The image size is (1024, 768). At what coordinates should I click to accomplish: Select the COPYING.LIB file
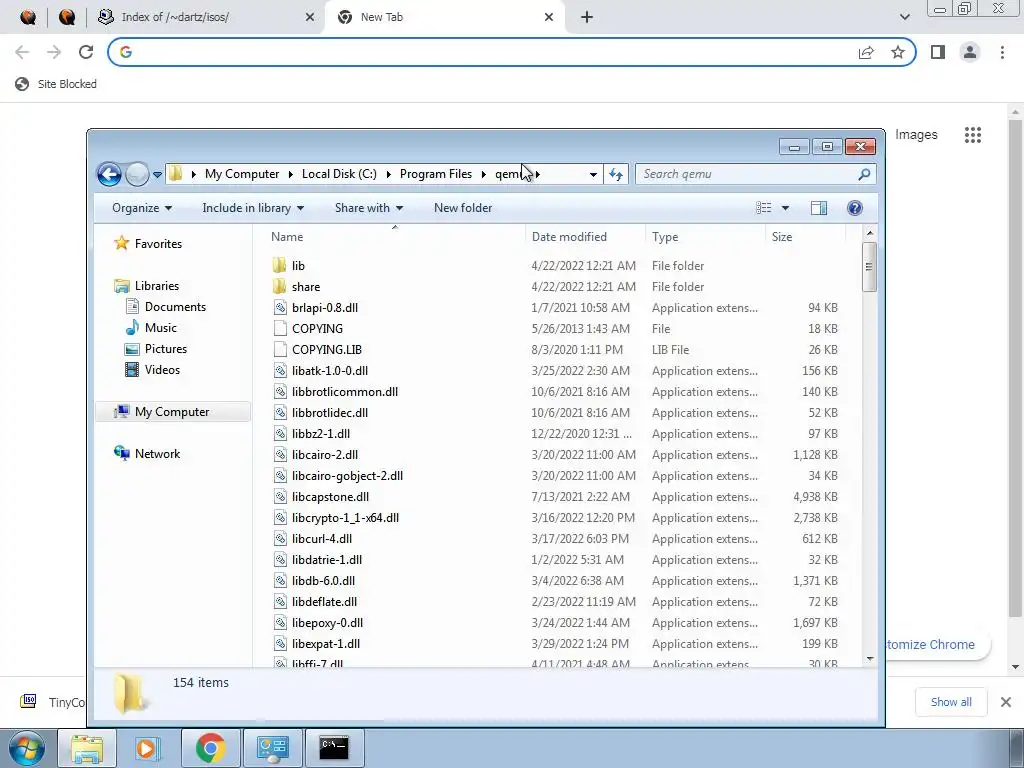327,349
